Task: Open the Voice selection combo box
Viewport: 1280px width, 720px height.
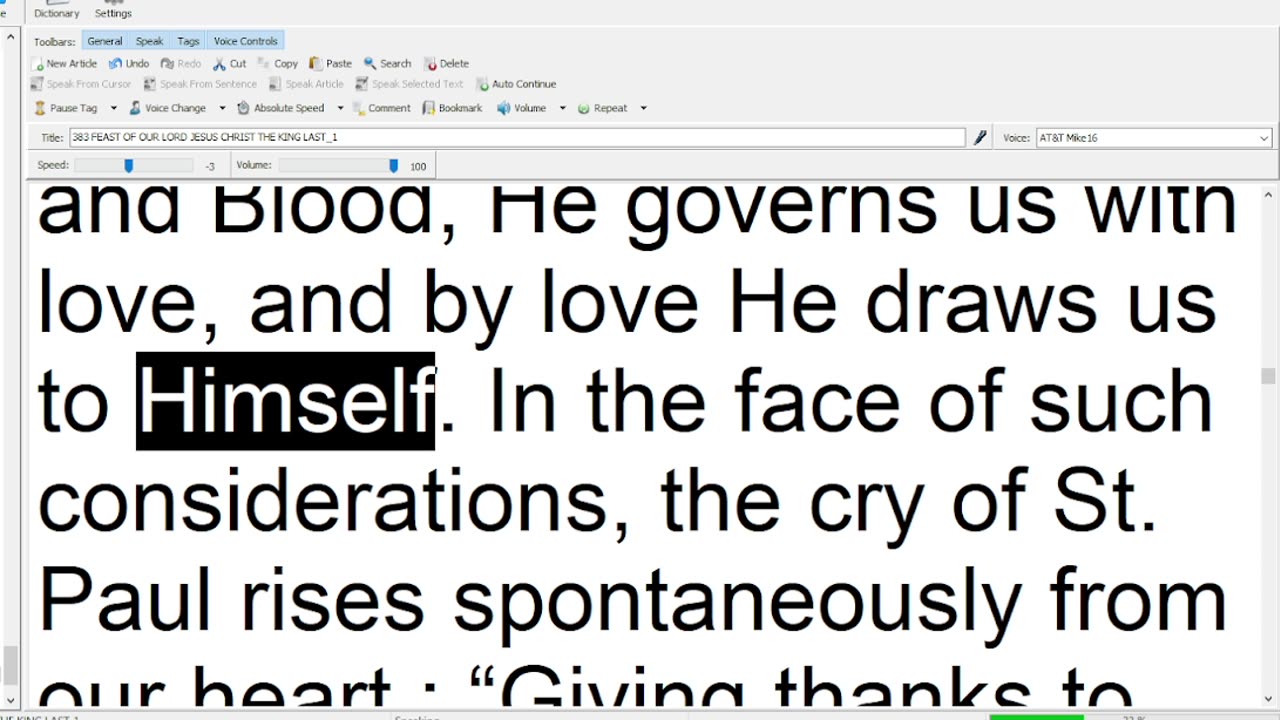Action: coord(1154,138)
